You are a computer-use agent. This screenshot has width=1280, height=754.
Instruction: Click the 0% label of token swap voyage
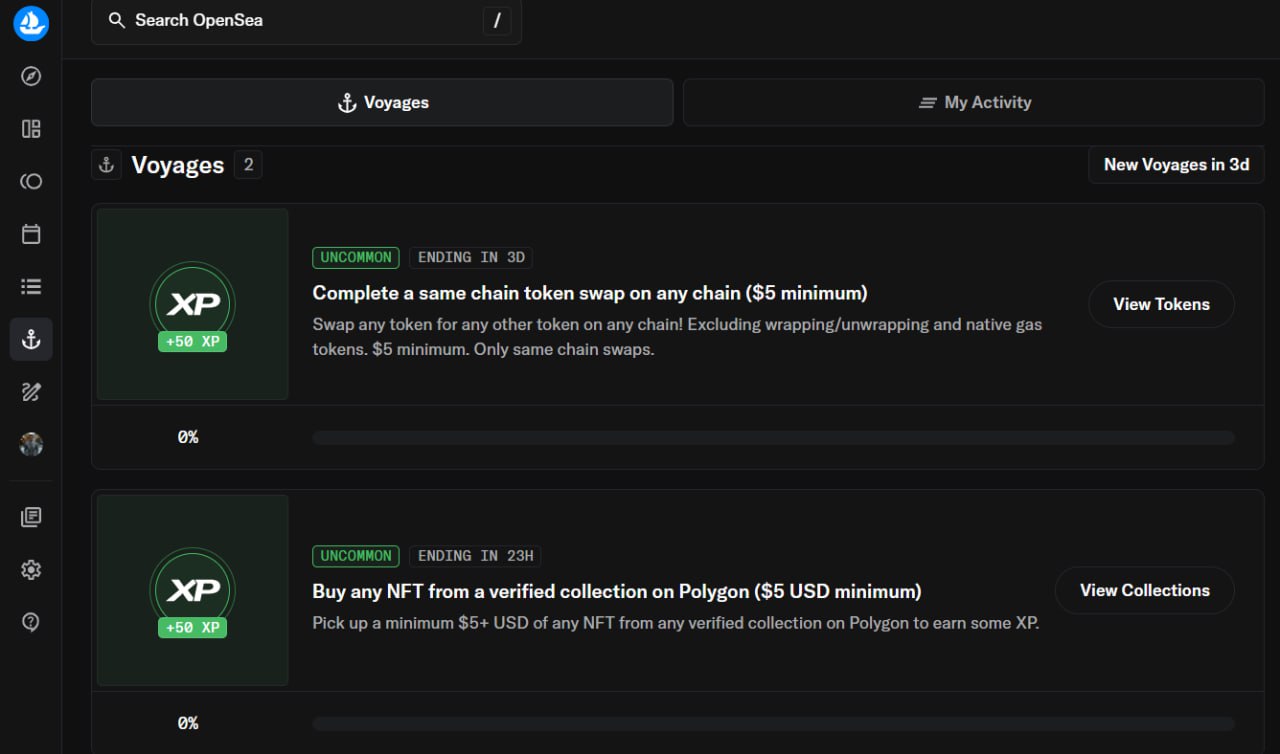188,437
